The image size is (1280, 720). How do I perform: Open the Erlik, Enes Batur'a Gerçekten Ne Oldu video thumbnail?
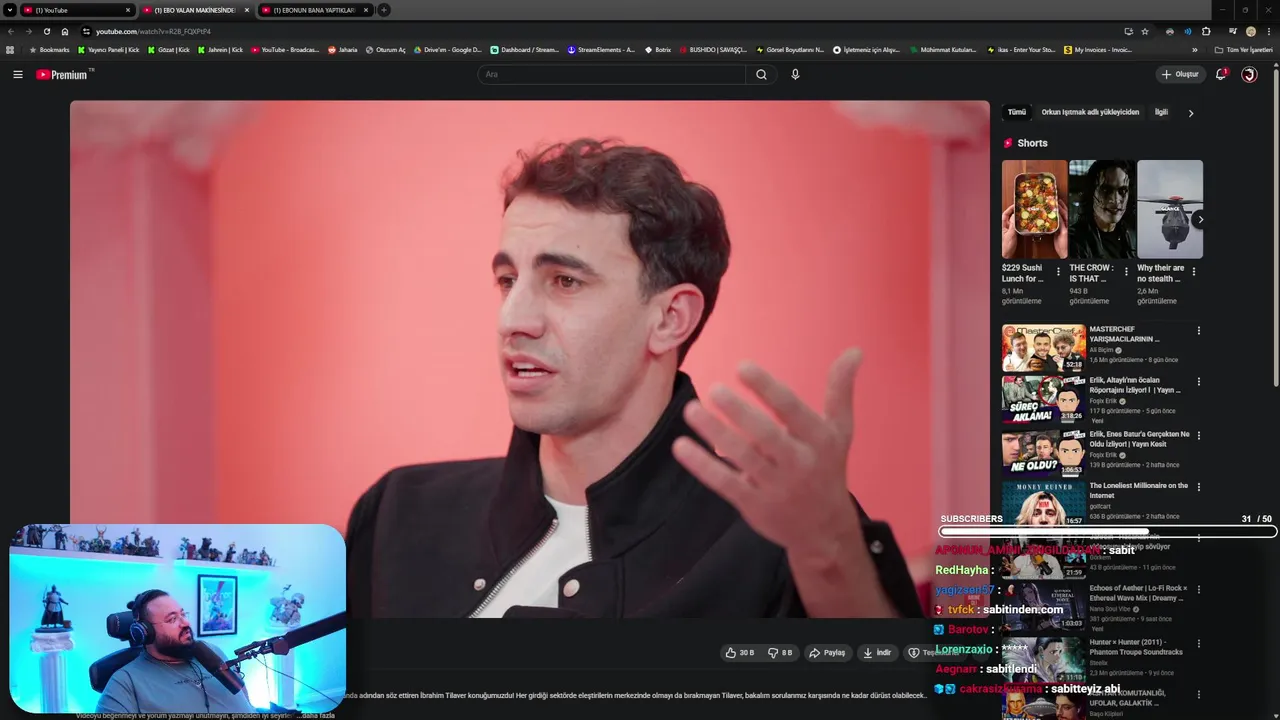tap(1044, 453)
